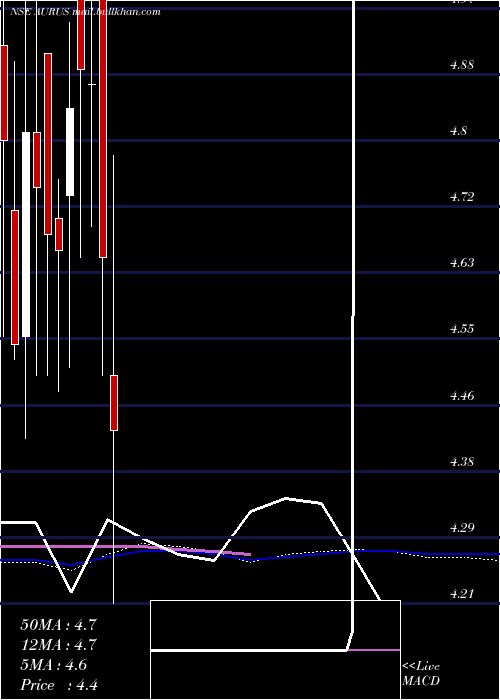This screenshot has width=500, height=700.
Task: Click the 50MA : 4.7 reading
Action: point(58,625)
